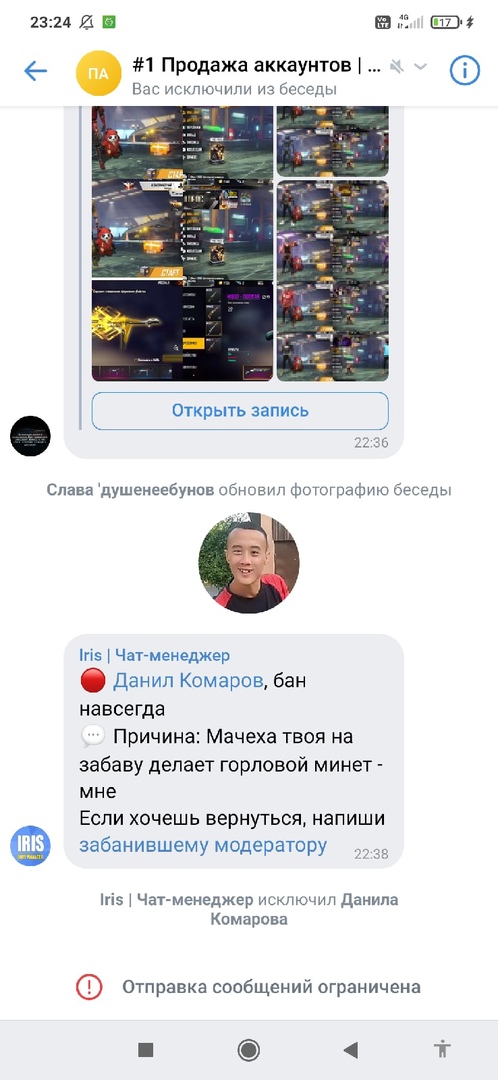
Task: Tap the yellow ПА chat avatar
Action: (x=98, y=73)
